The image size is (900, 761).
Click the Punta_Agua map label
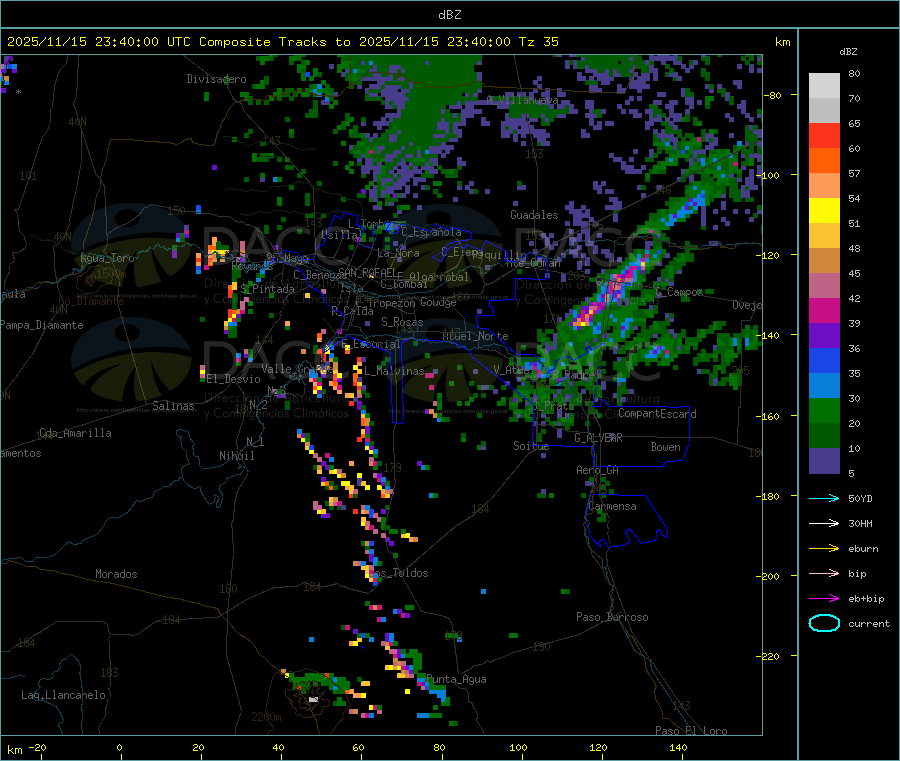pos(456,679)
